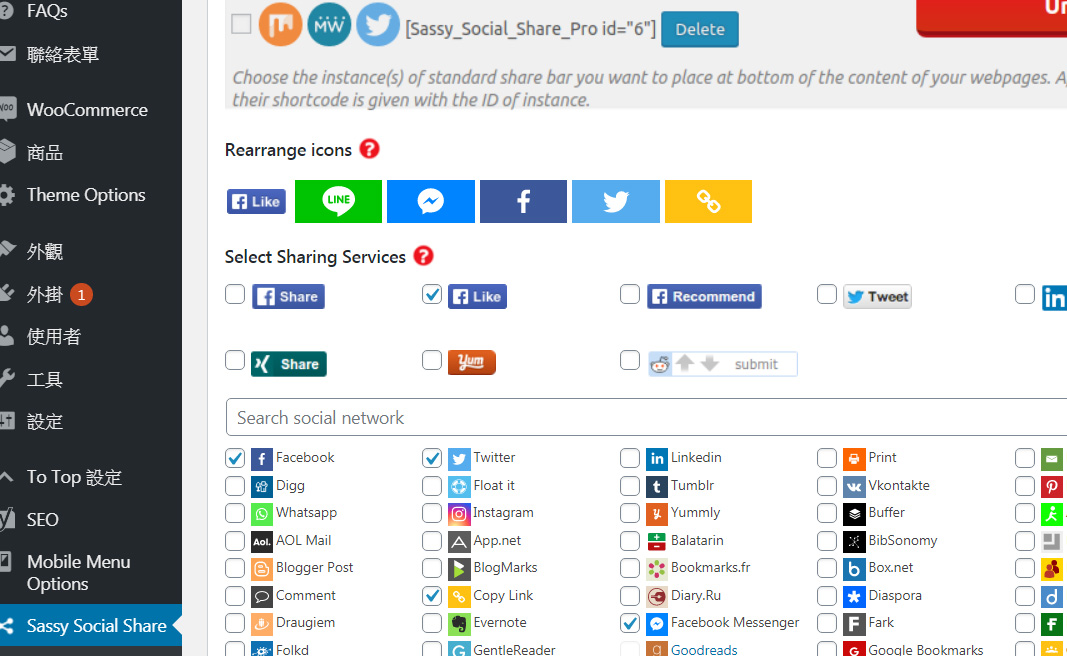Open the SEO menu item
1067x656 pixels.
tap(42, 519)
